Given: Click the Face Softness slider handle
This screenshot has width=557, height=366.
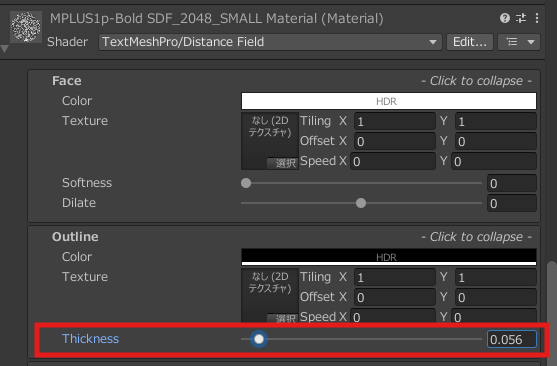Looking at the screenshot, I should click(246, 183).
